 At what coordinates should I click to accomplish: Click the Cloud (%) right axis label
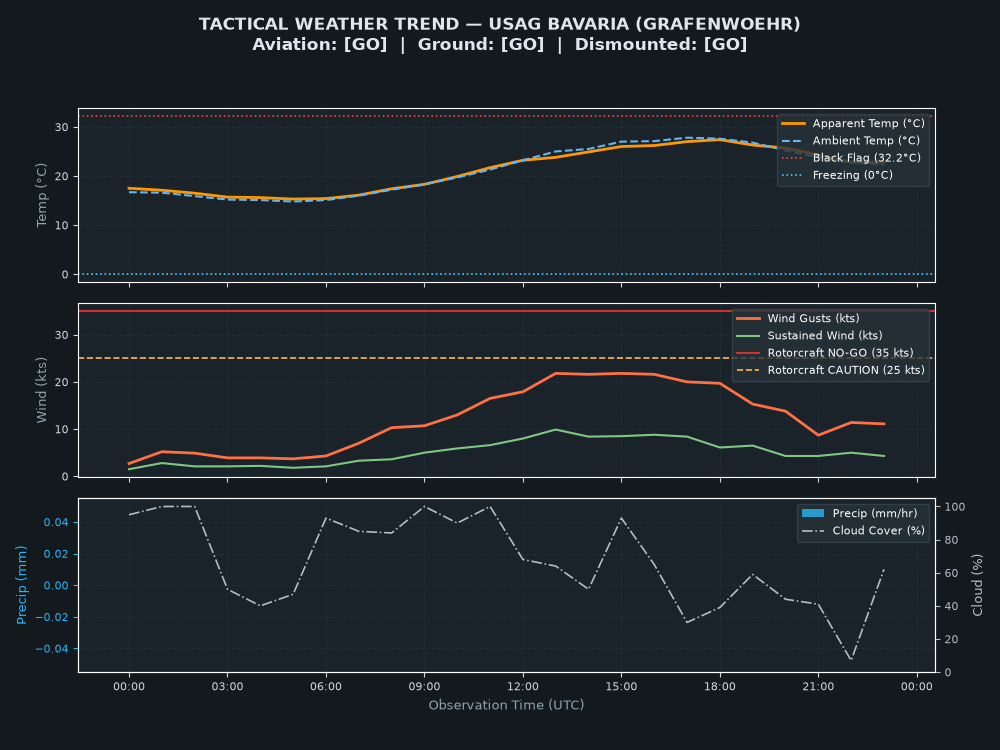point(977,585)
